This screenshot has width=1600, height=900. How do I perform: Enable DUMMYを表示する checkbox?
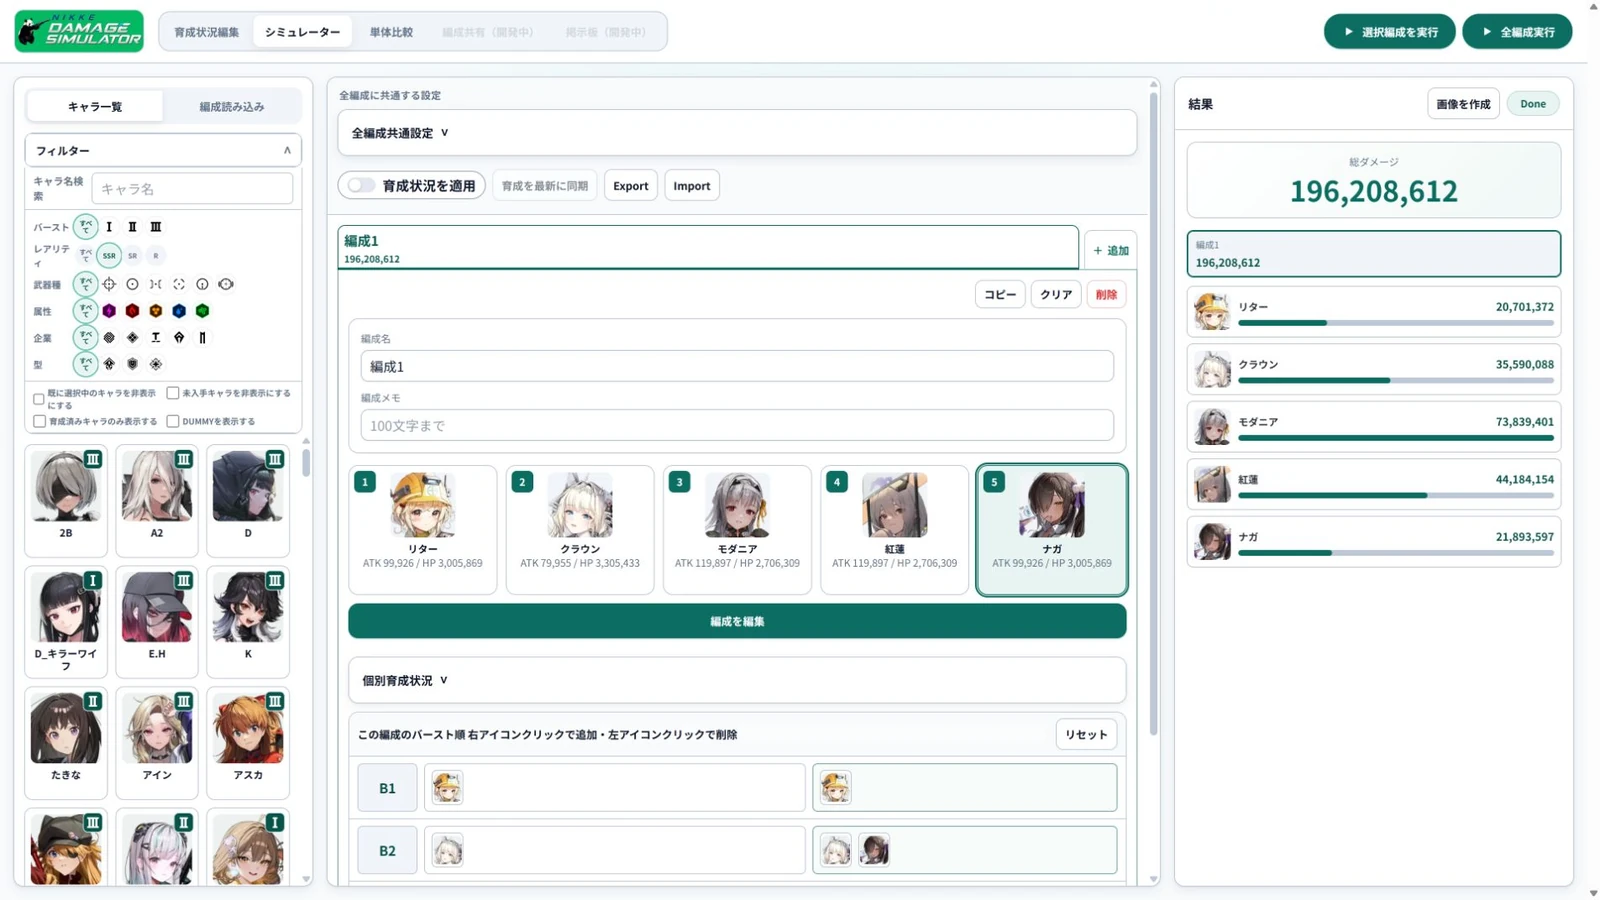pos(173,421)
